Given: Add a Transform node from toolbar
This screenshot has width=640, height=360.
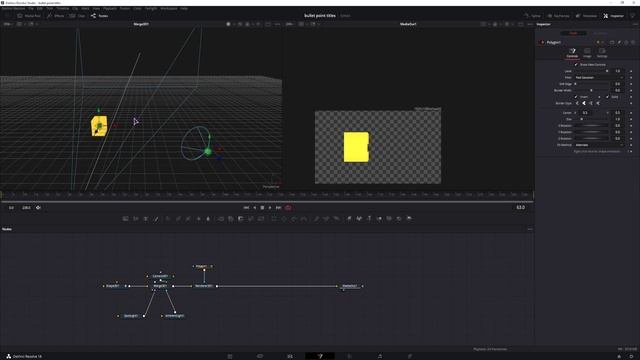Looking at the screenshot, I should [261, 219].
